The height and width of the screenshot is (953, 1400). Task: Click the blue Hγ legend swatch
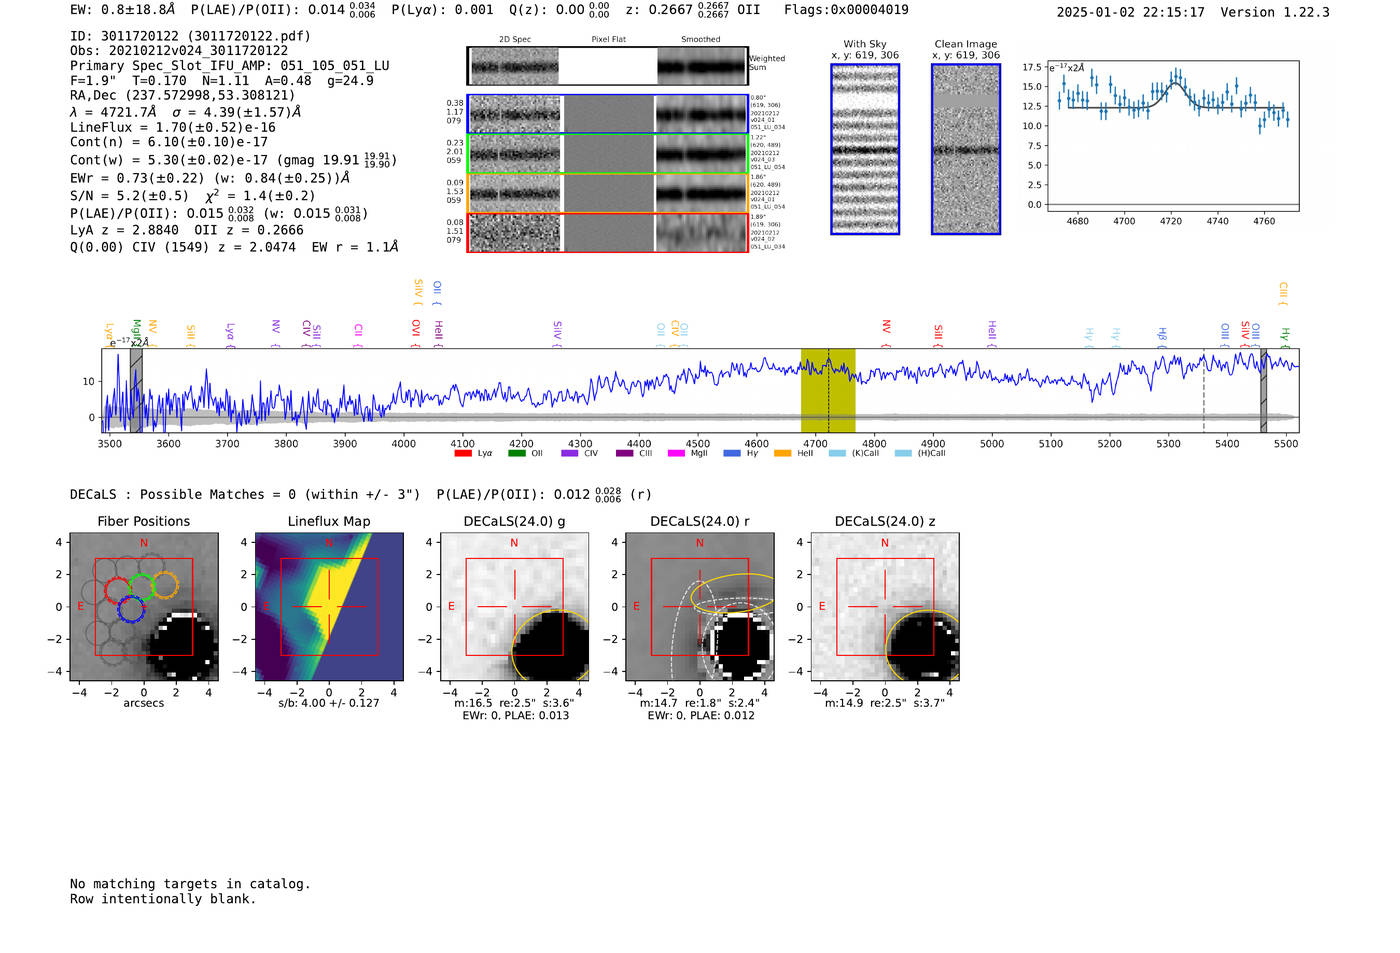tap(732, 453)
